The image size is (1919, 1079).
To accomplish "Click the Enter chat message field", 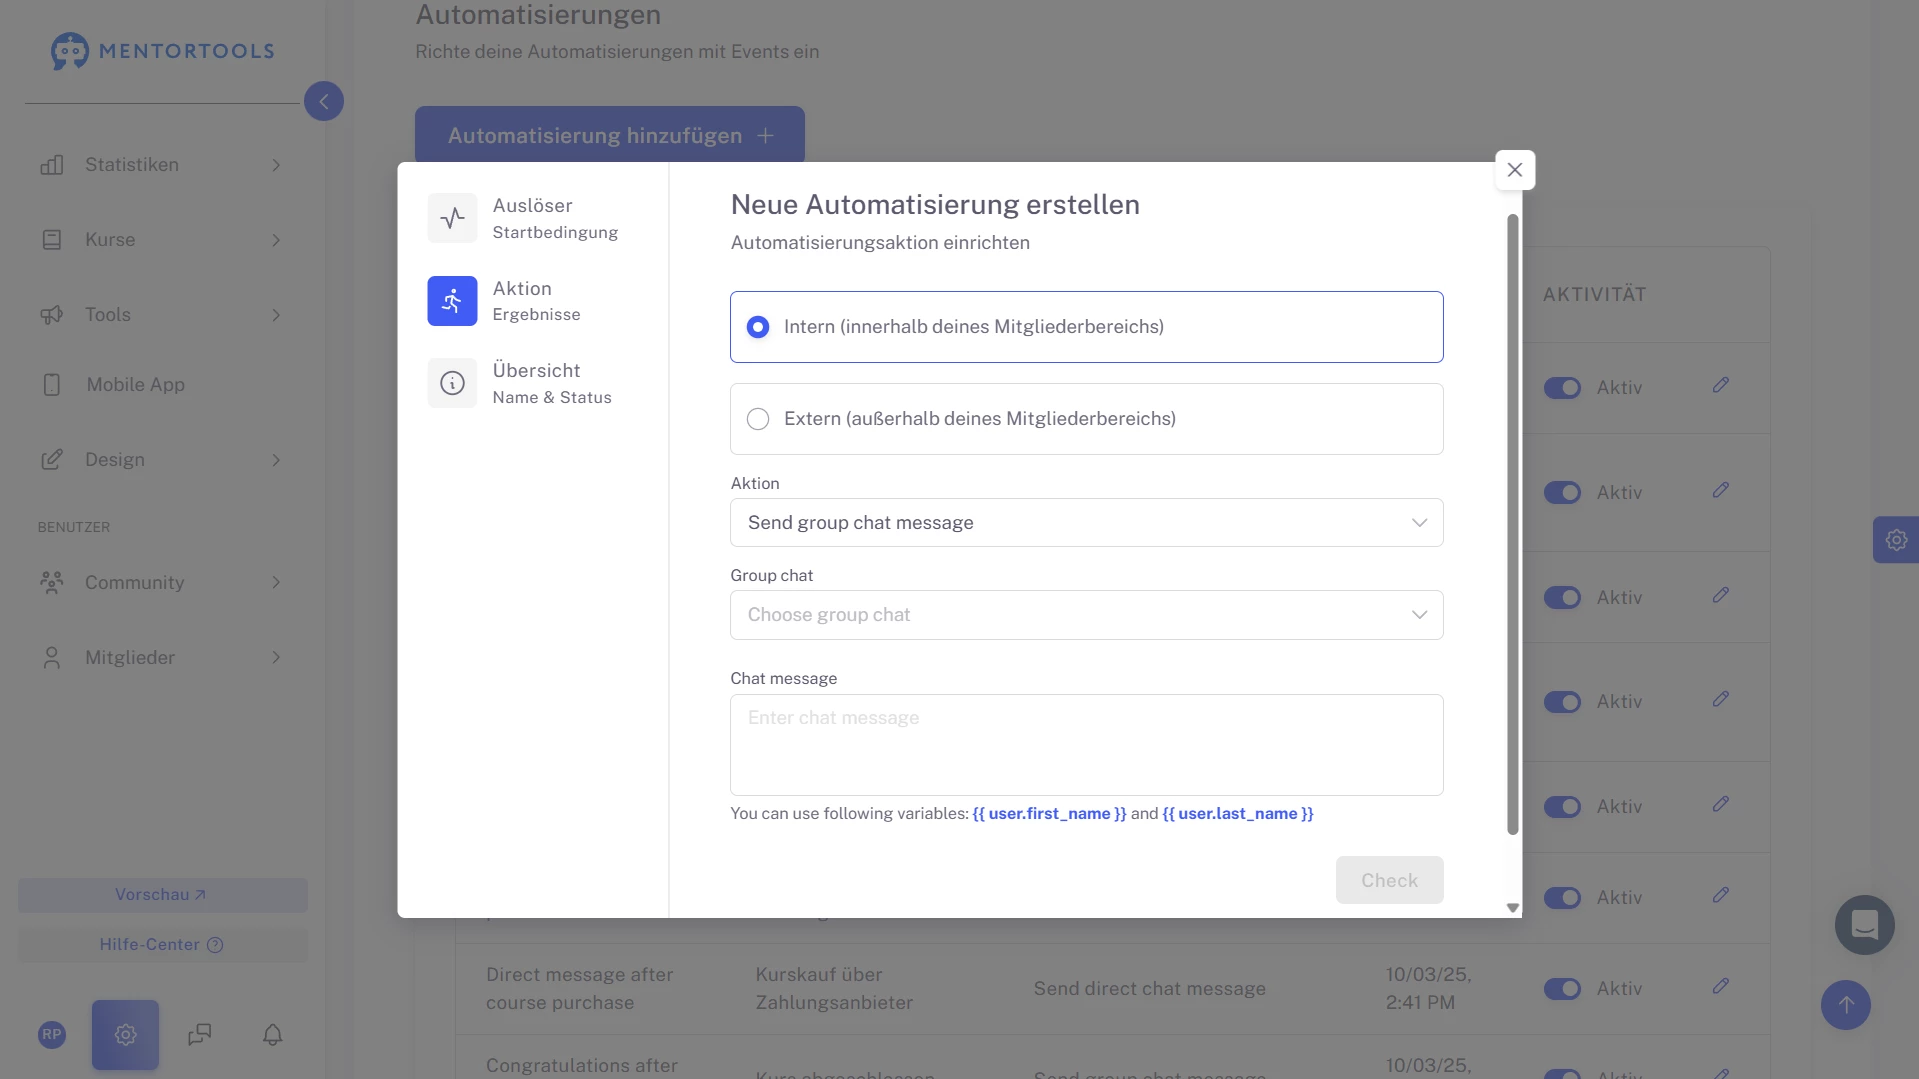I will tap(1086, 745).
